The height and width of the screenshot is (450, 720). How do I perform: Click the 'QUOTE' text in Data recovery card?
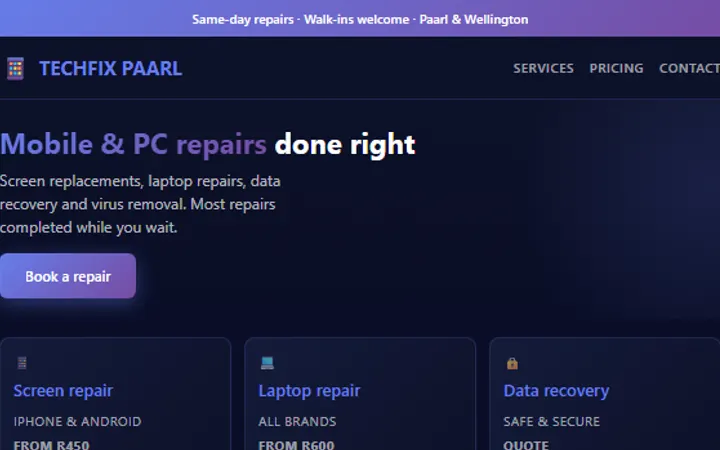(526, 444)
